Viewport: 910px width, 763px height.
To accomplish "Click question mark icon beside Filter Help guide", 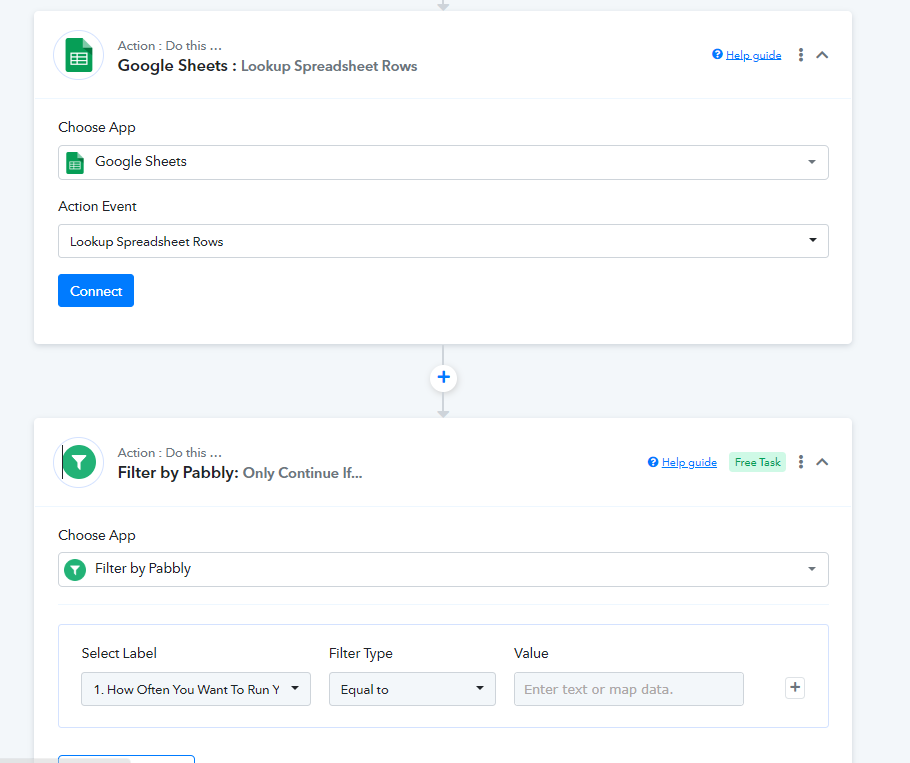I will 653,462.
